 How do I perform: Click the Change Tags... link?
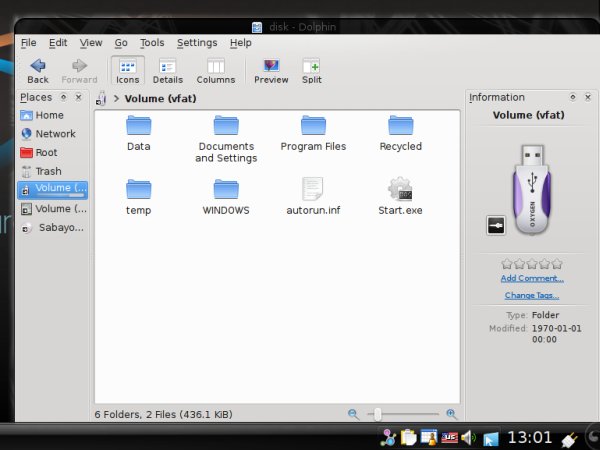pos(532,295)
